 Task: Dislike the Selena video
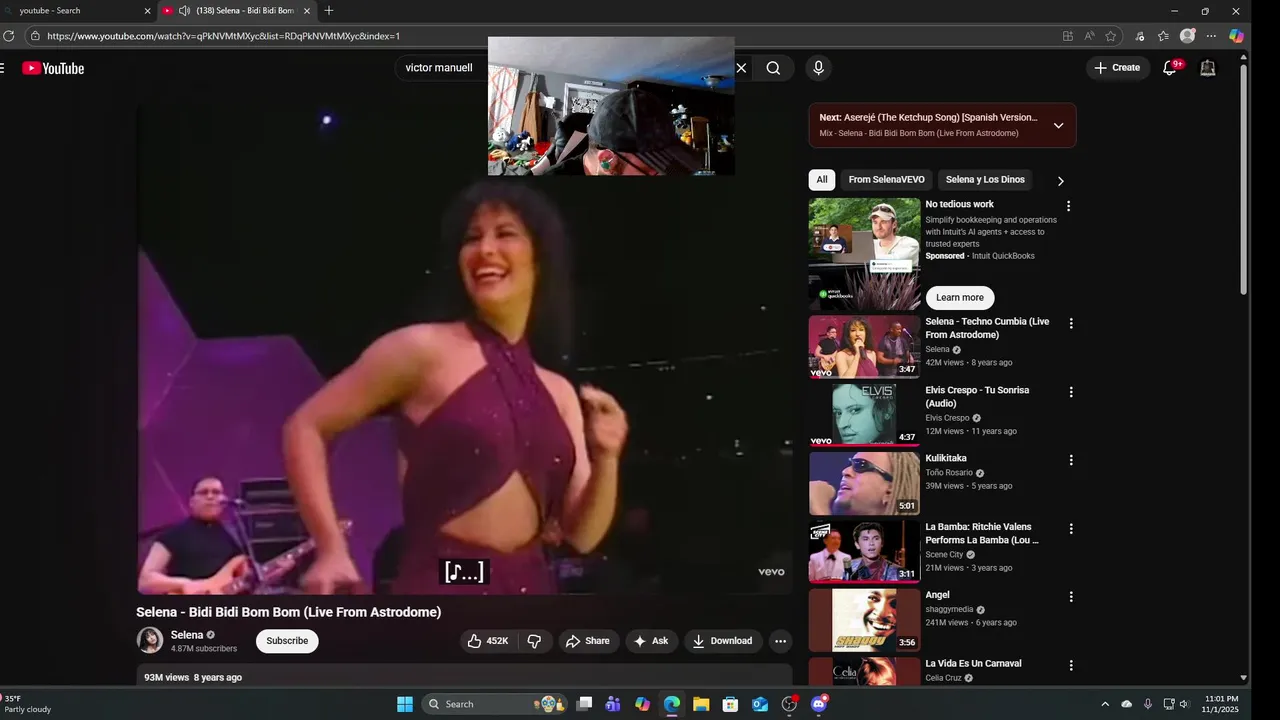(x=535, y=641)
